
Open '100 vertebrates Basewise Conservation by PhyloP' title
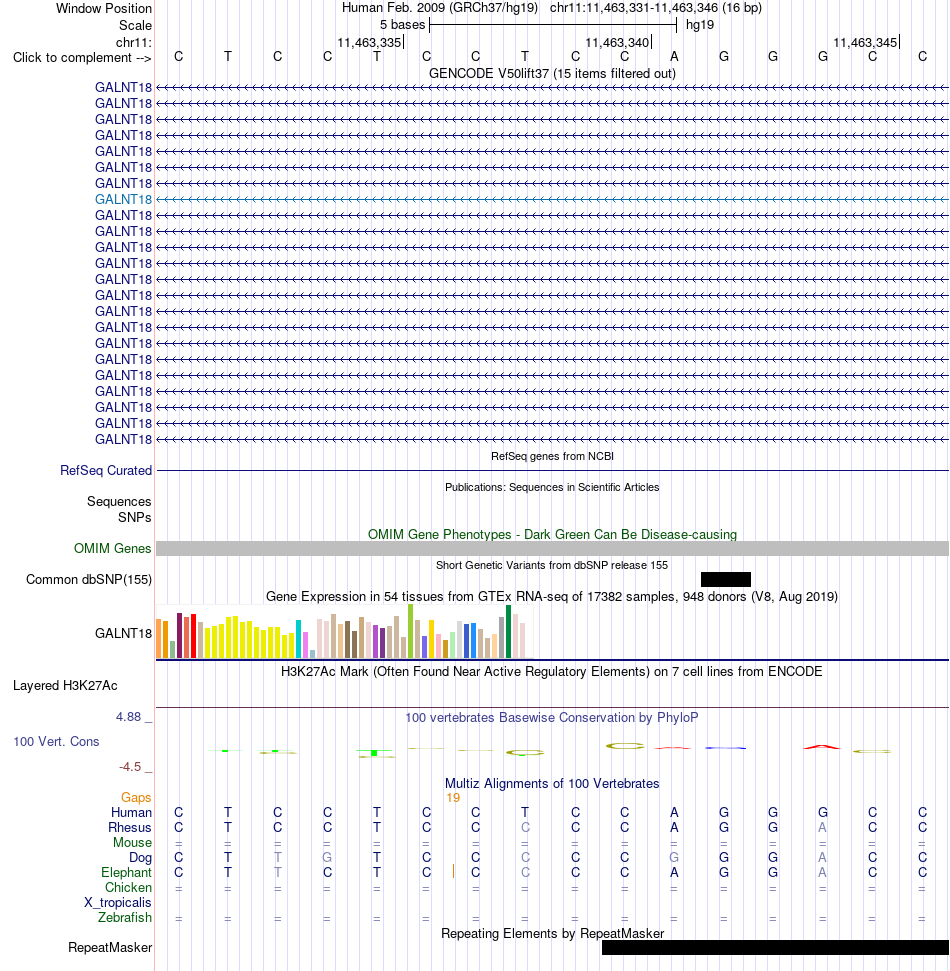point(552,718)
